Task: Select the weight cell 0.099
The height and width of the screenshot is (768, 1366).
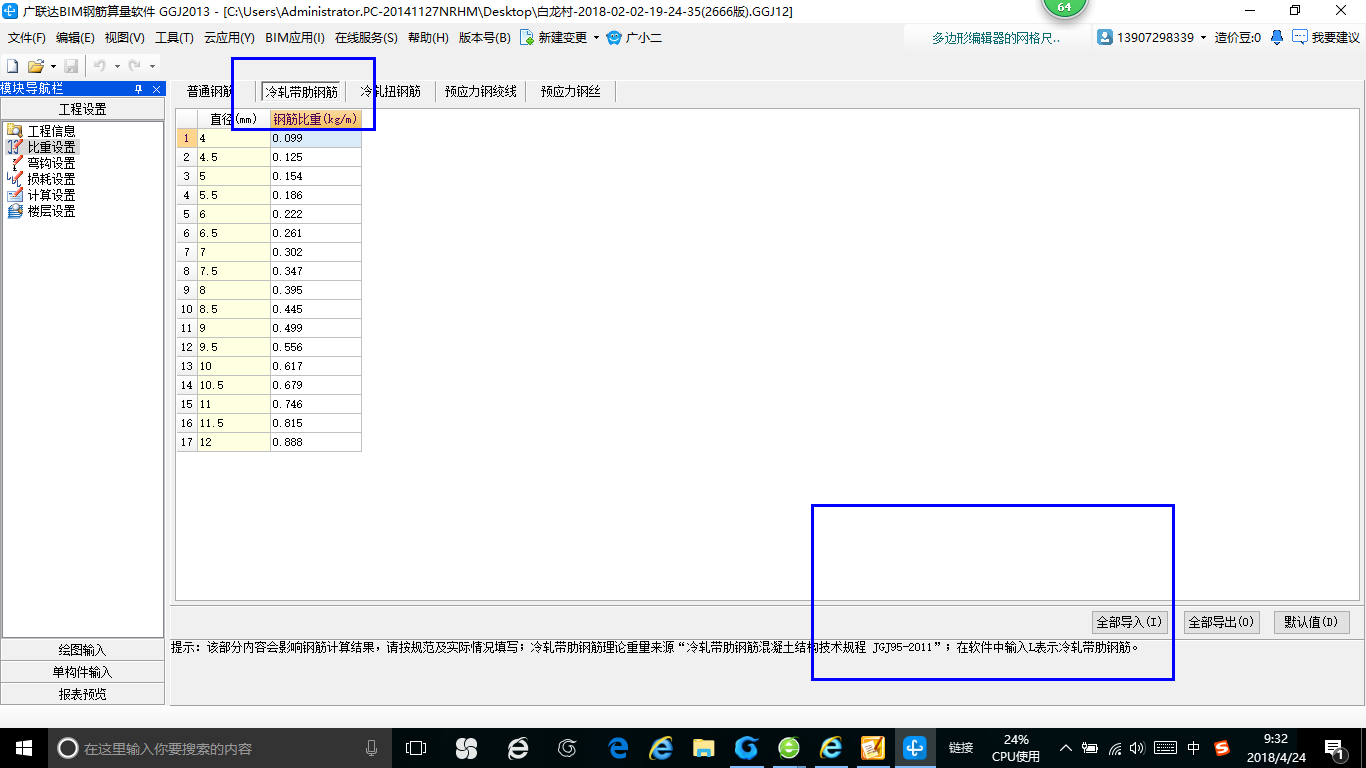Action: [315, 138]
